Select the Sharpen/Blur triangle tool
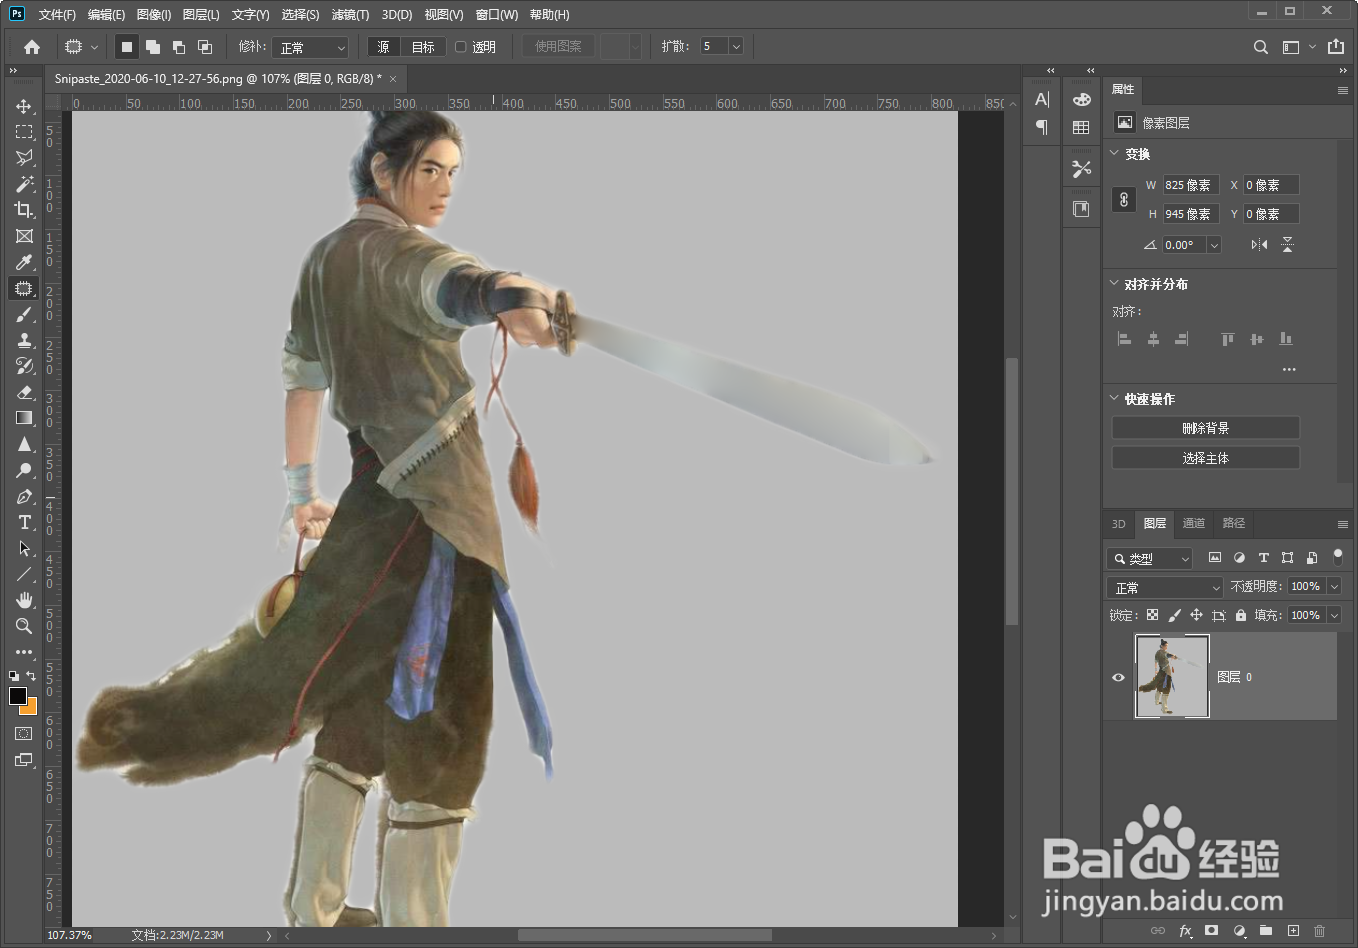This screenshot has height=948, width=1358. tap(24, 444)
